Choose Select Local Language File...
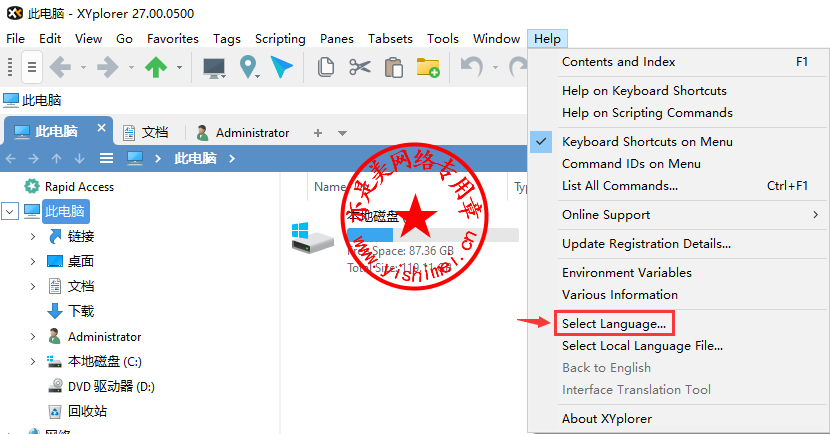830x434 pixels. [x=642, y=346]
